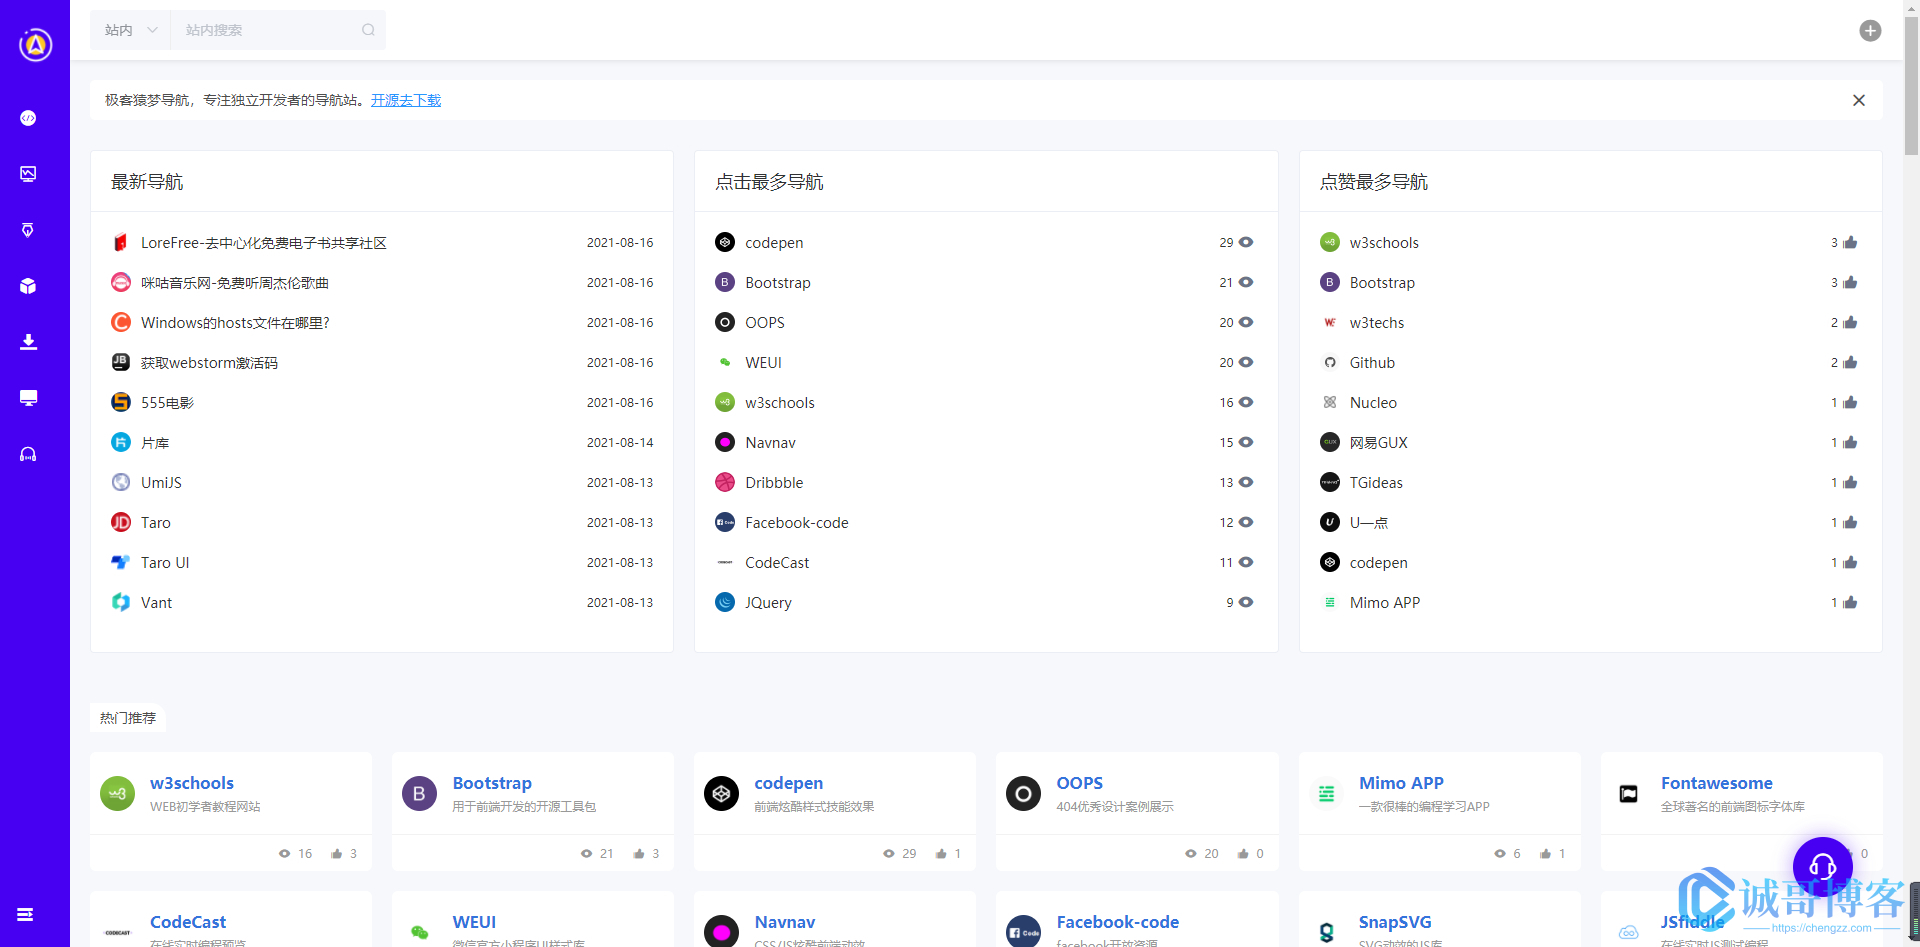Click the search magnifier icon
Viewport: 1920px width, 947px height.
coord(368,30)
